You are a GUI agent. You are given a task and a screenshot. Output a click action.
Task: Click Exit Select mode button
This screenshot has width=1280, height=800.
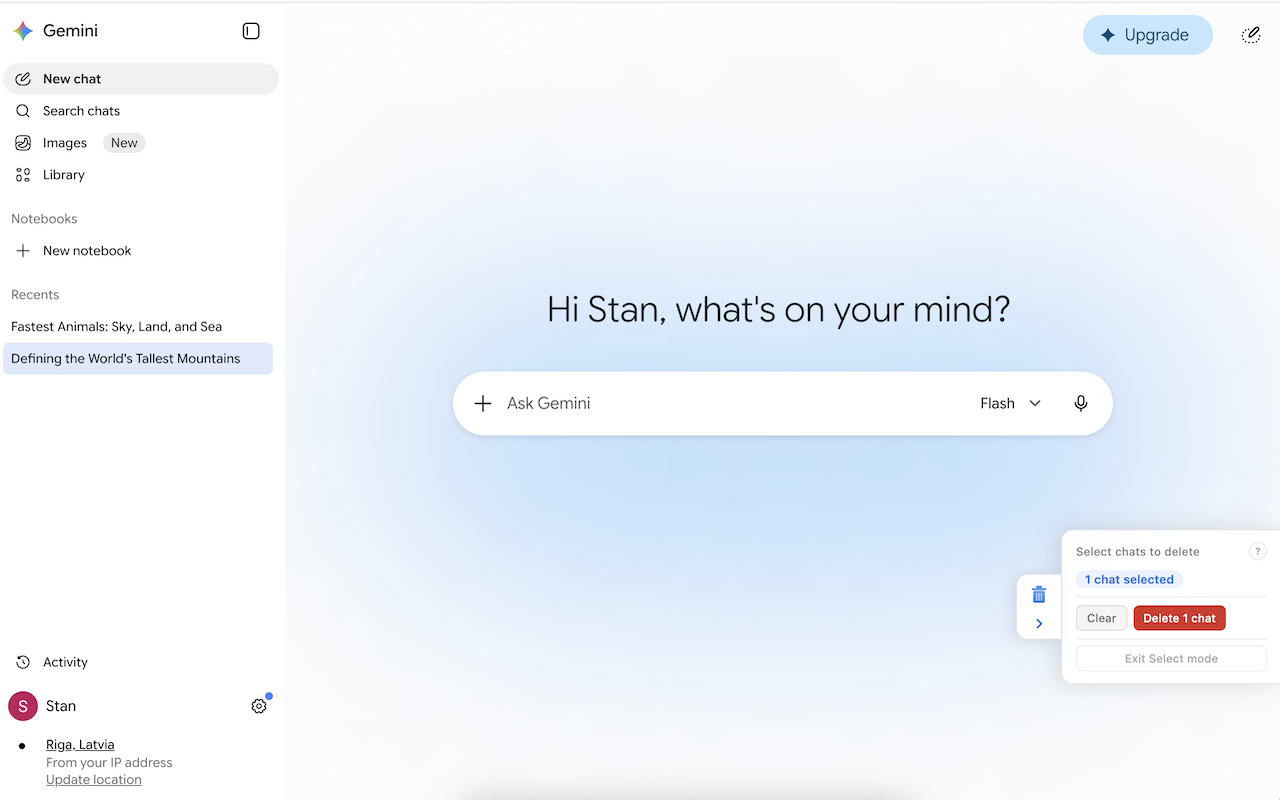tap(1171, 659)
